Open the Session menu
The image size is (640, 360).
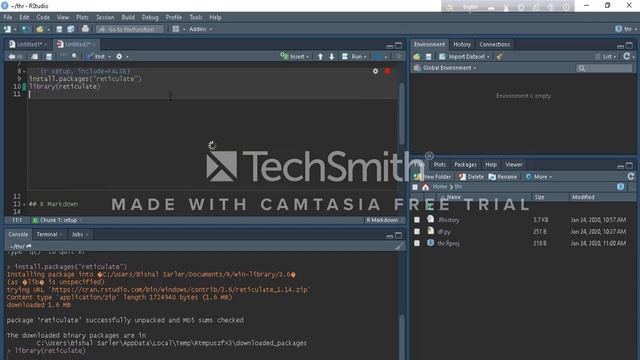[x=105, y=17]
